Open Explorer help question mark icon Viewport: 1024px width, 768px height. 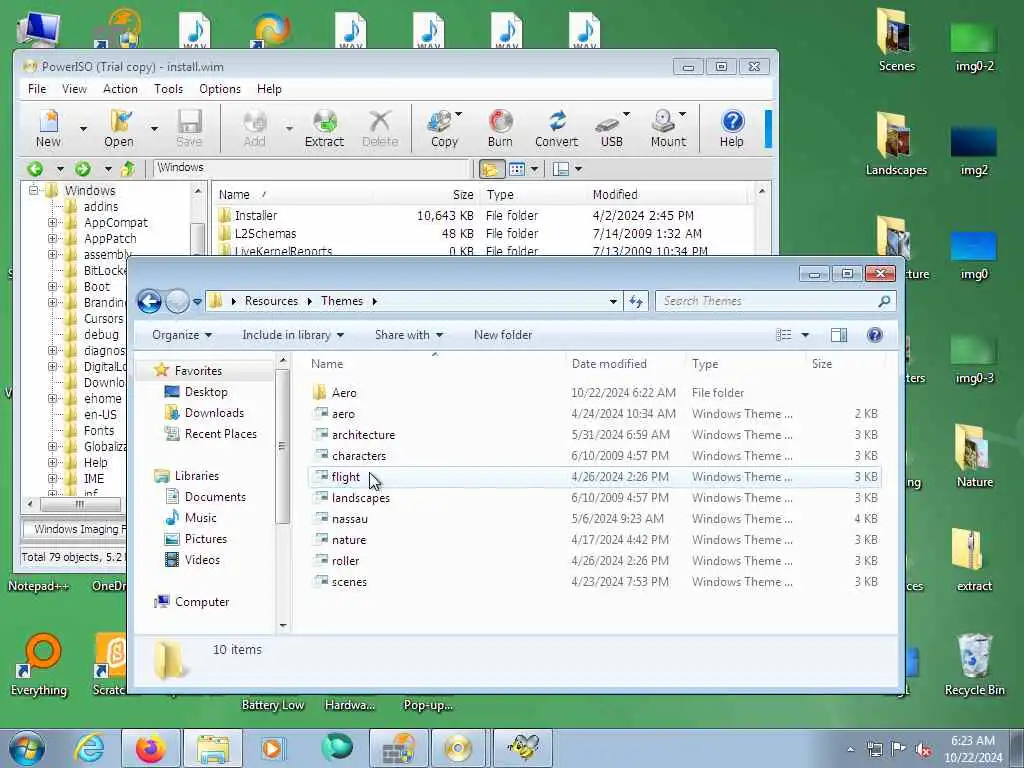pyautogui.click(x=874, y=335)
